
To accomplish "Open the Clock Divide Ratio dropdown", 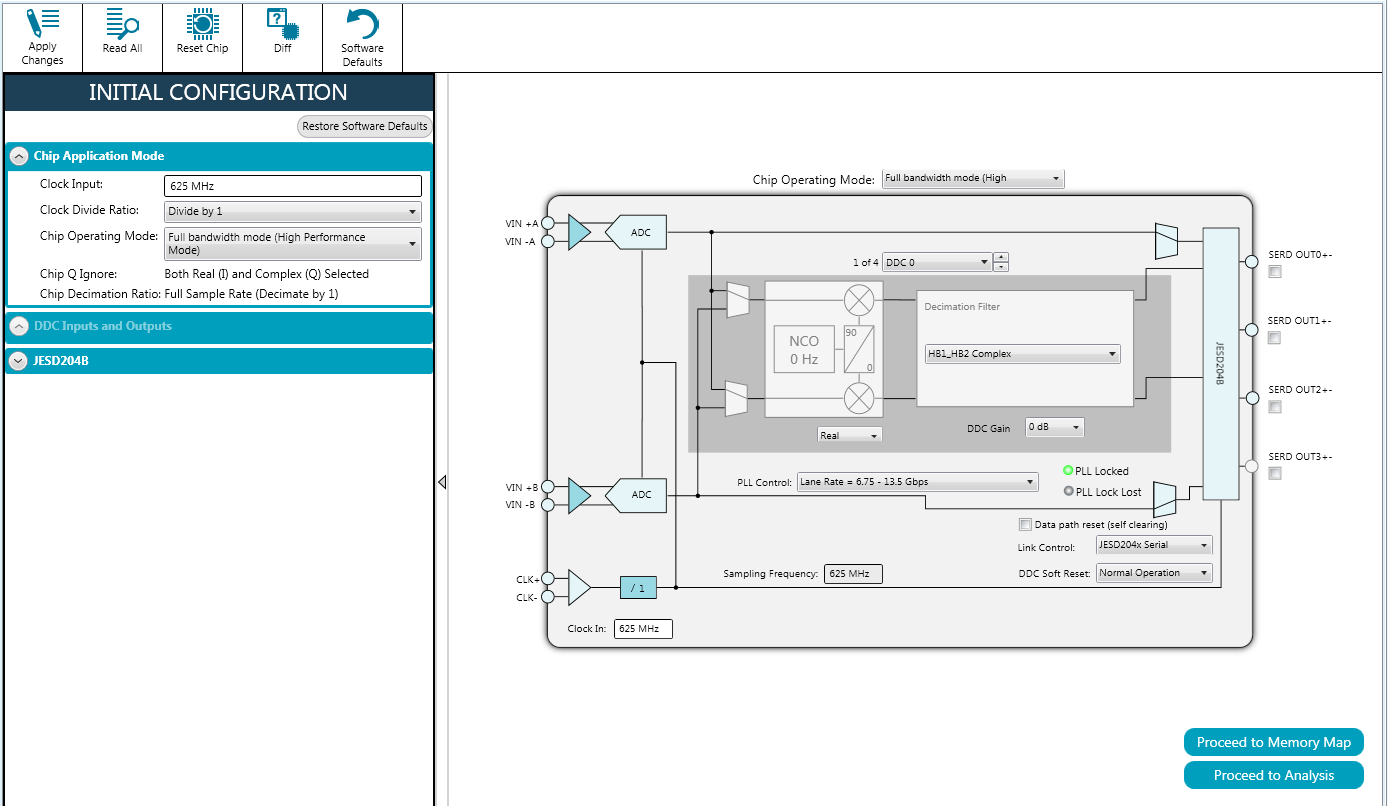I will [x=292, y=212].
